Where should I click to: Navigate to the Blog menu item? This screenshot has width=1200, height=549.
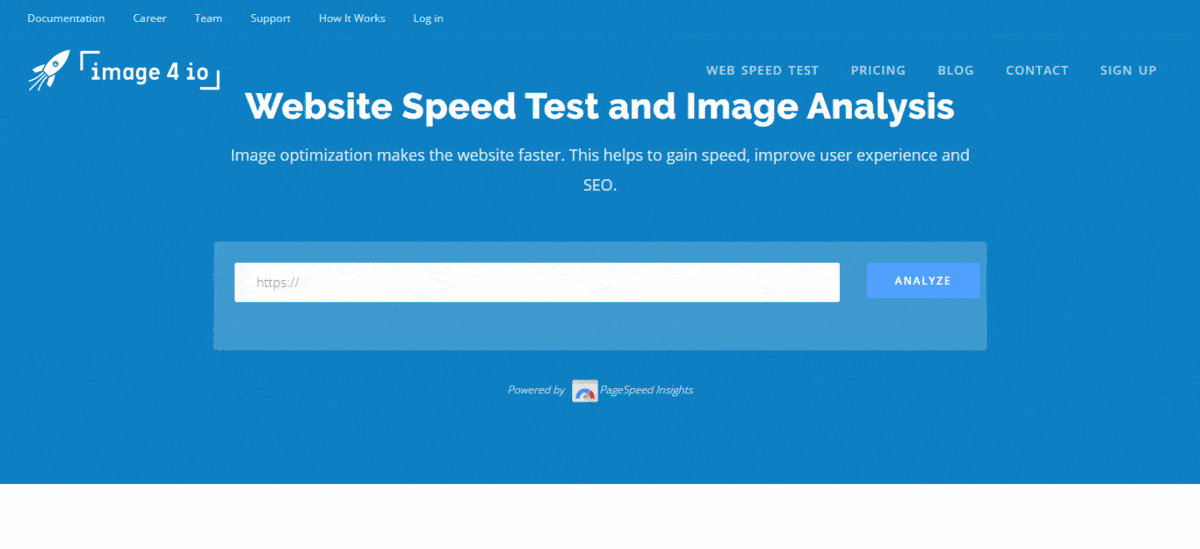tap(955, 71)
